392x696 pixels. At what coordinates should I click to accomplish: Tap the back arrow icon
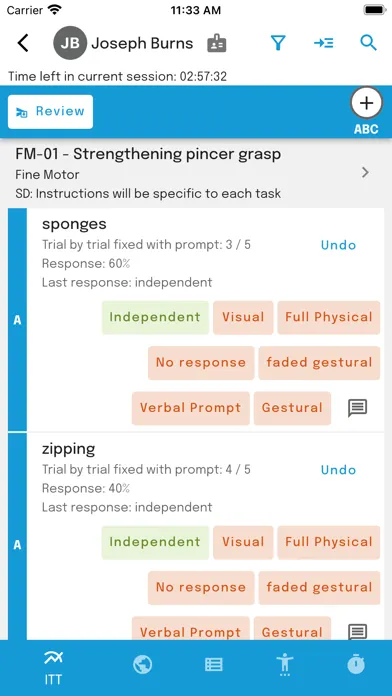(x=23, y=43)
